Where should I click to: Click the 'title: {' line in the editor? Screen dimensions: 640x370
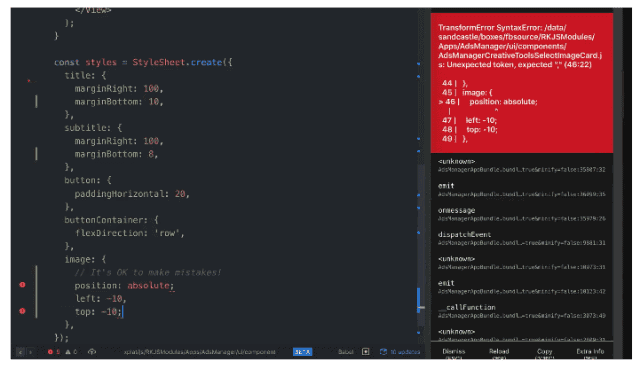tap(85, 75)
